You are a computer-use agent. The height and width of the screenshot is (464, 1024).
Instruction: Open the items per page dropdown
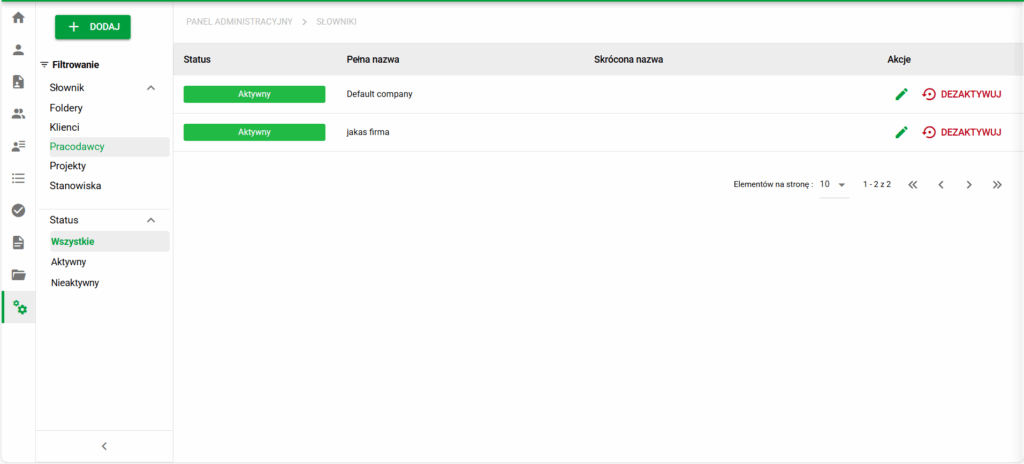[x=832, y=185]
